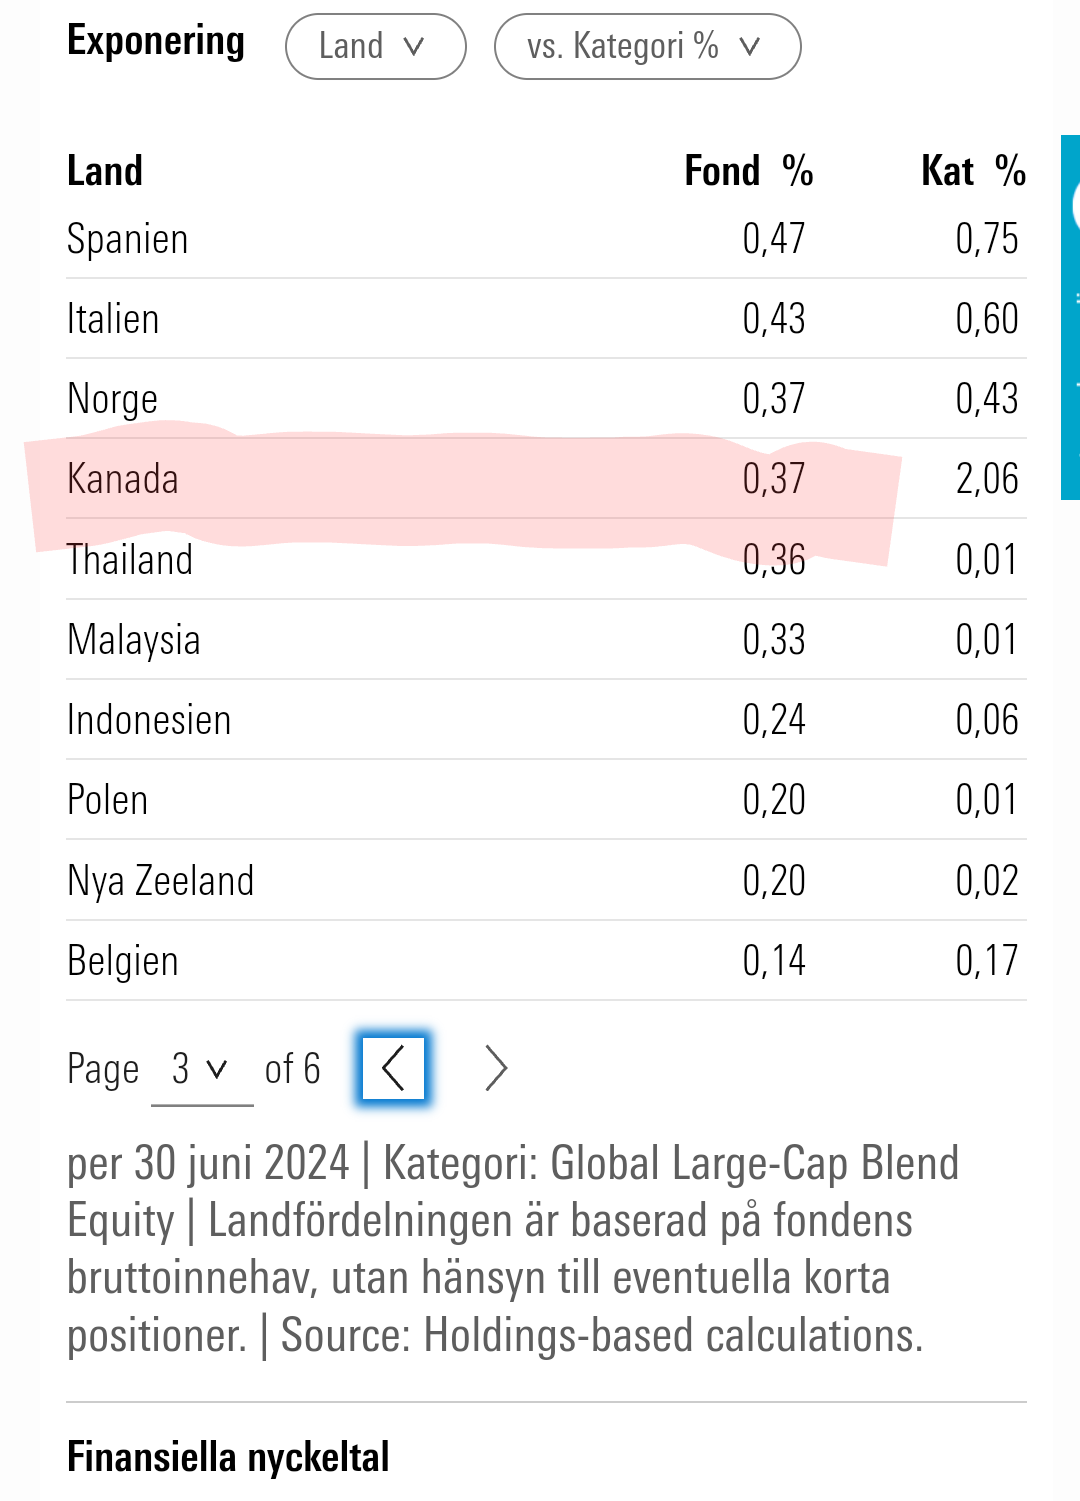1080x1501 pixels.
Task: Go to next page with right arrow
Action: pyautogui.click(x=496, y=1069)
